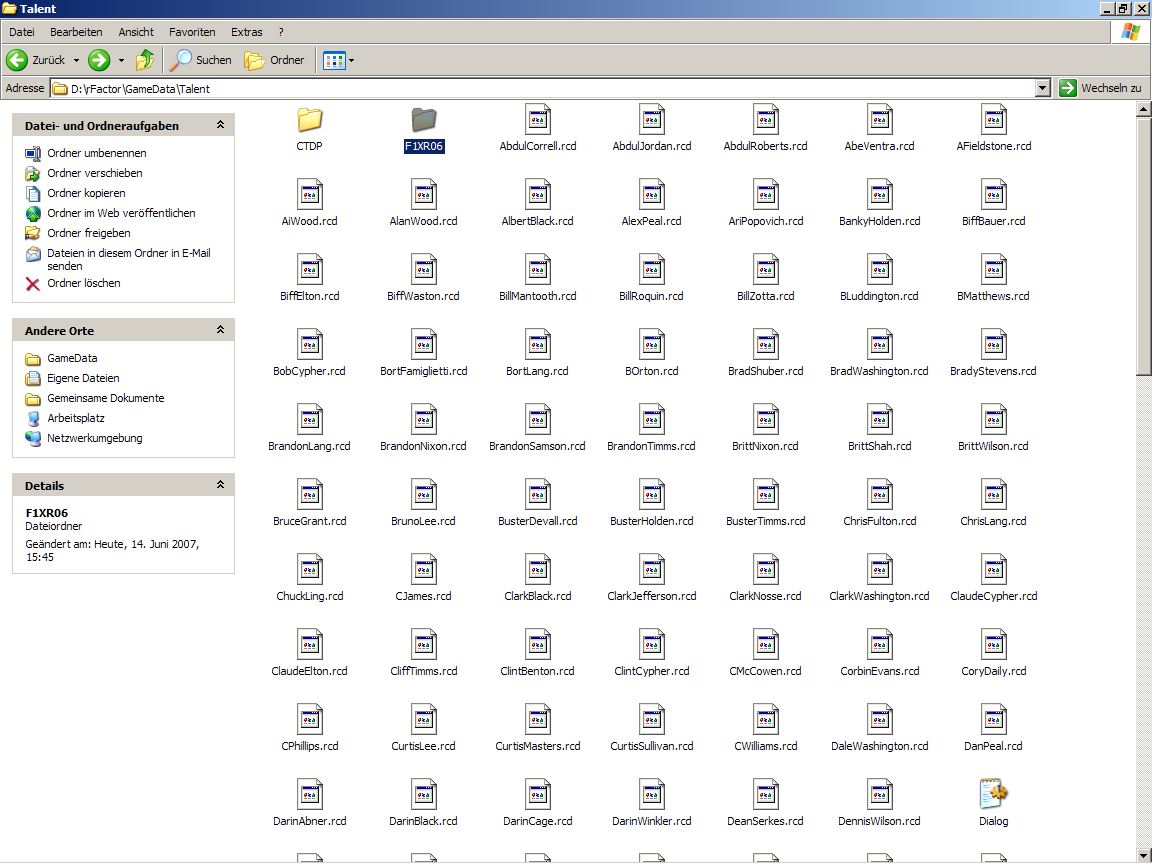The width and height of the screenshot is (1152, 864).
Task: Go to Gemeinsame Dokumente location
Action: (x=106, y=398)
